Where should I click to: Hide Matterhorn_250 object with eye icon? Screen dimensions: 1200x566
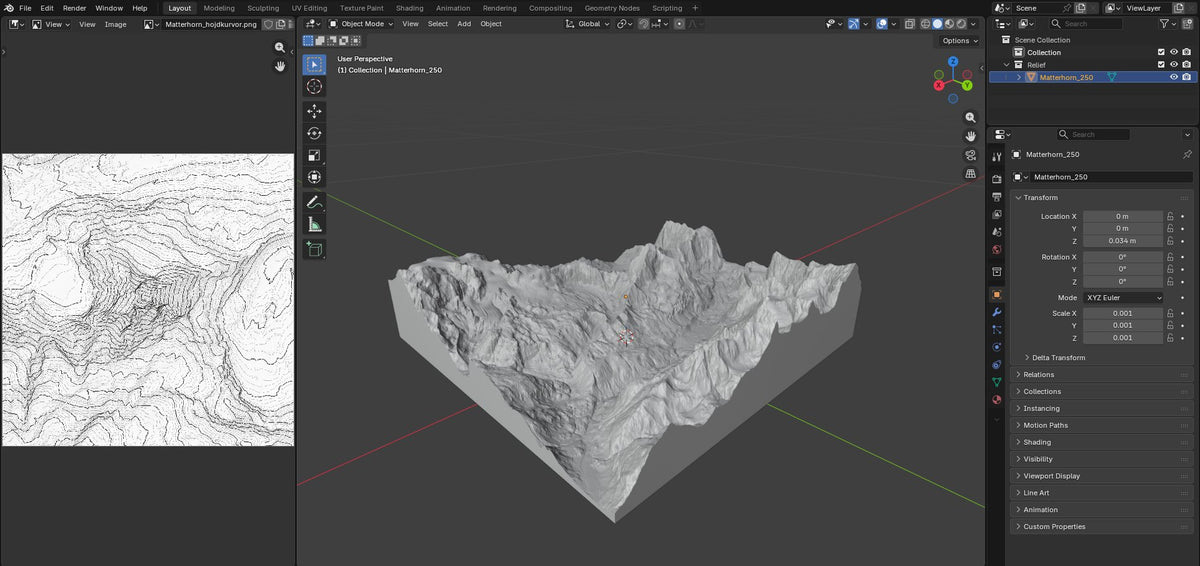[1174, 77]
